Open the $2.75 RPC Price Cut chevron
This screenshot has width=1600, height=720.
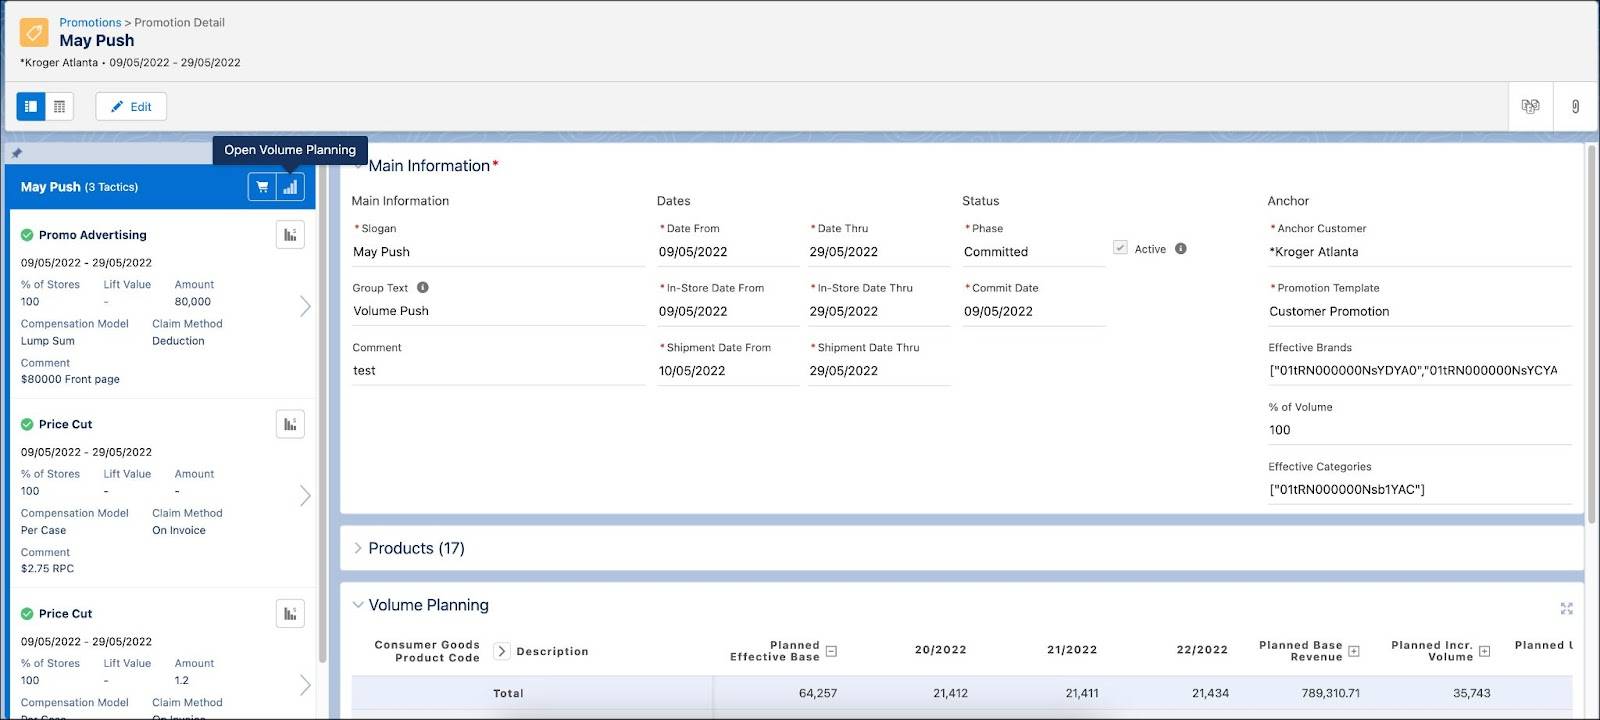coord(305,495)
